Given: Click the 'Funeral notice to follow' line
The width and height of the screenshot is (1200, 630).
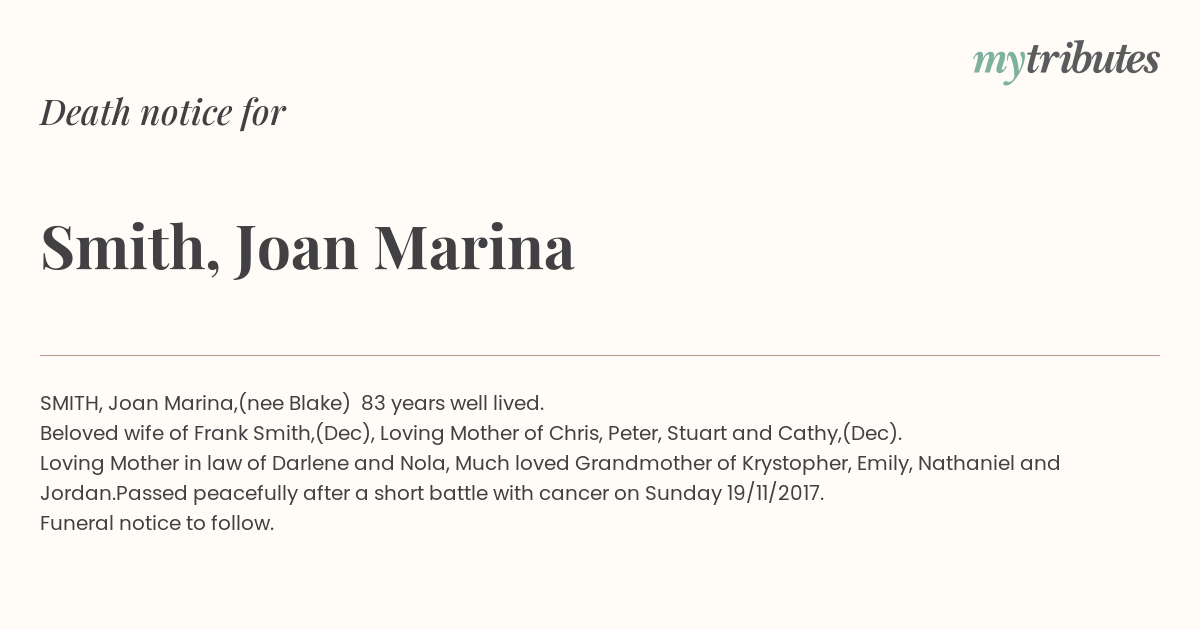Looking at the screenshot, I should click(157, 523).
